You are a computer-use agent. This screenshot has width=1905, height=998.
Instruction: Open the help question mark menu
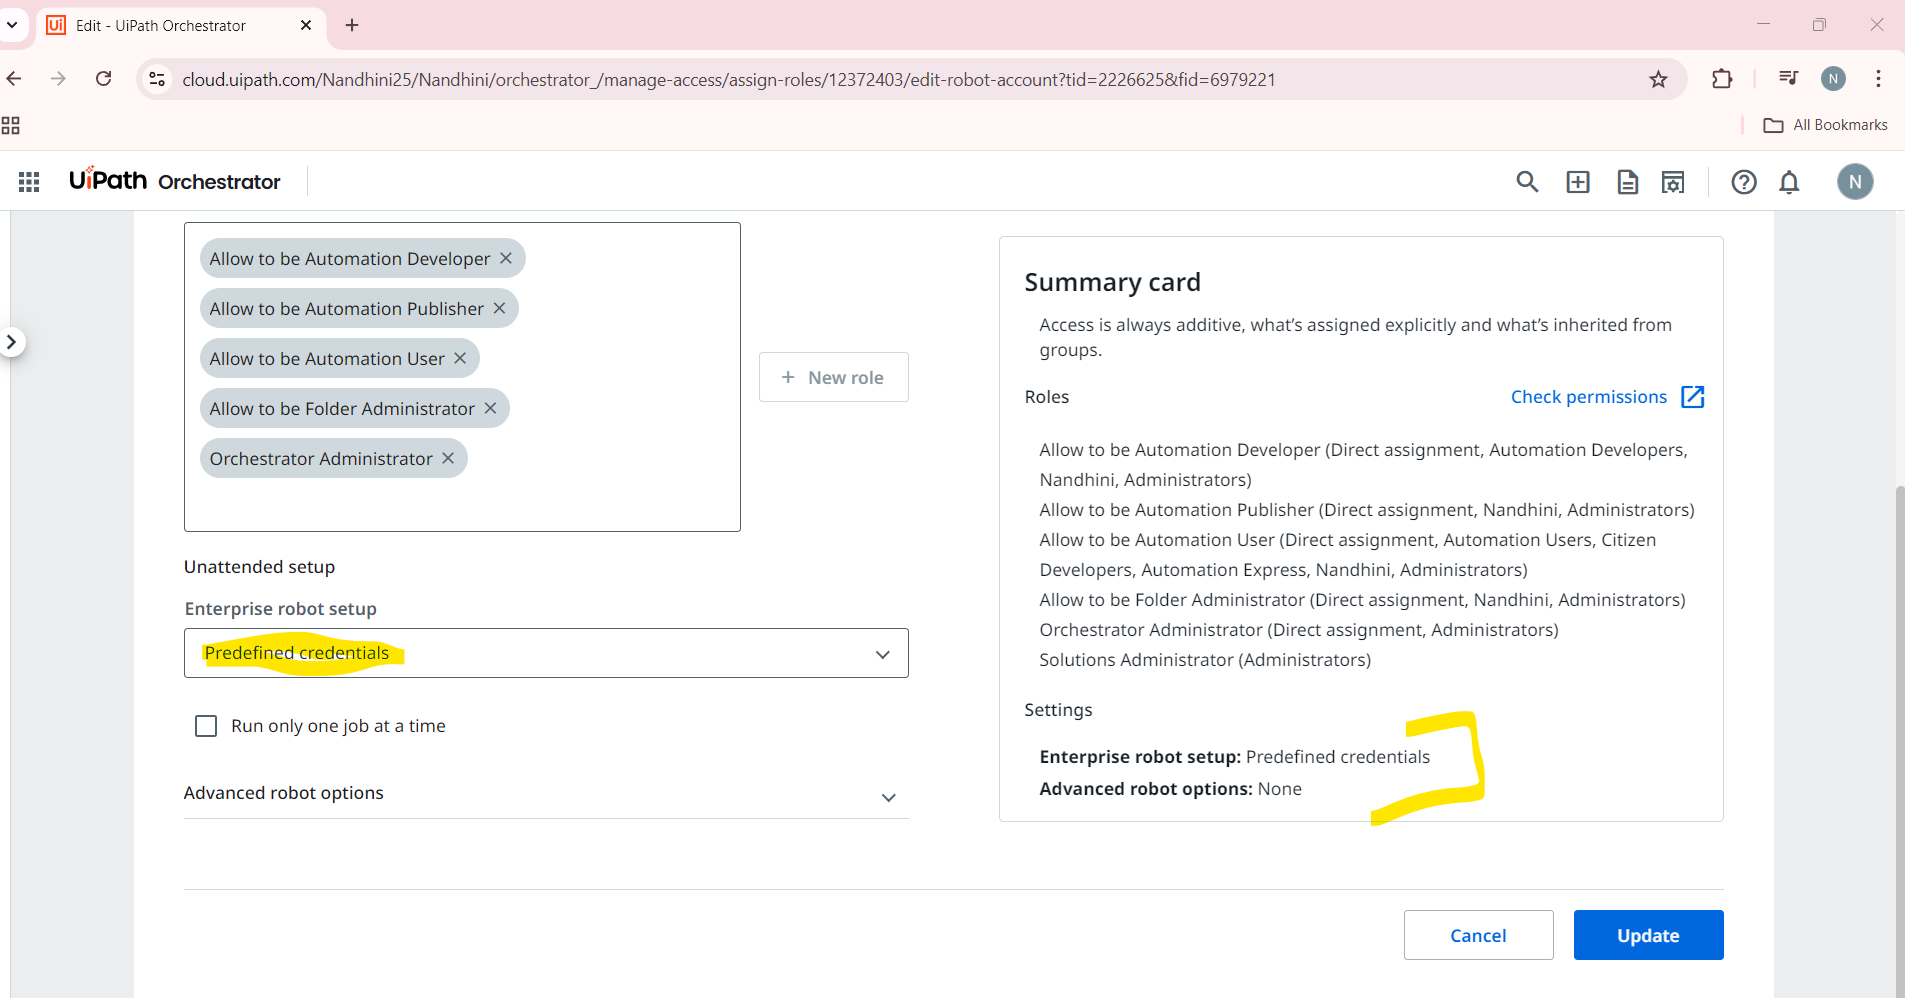(x=1744, y=181)
